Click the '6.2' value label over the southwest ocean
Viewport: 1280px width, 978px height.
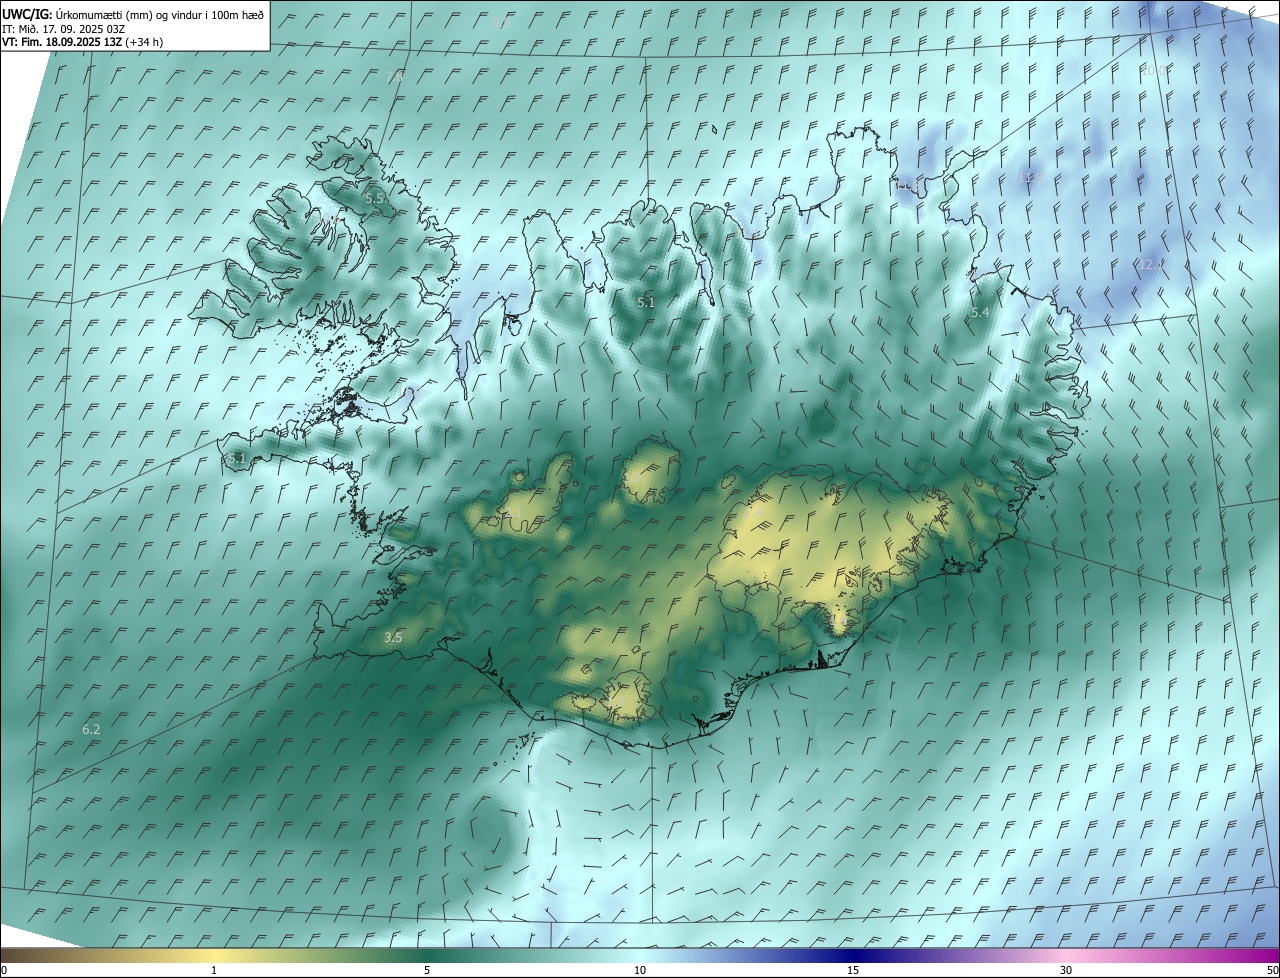tap(91, 730)
